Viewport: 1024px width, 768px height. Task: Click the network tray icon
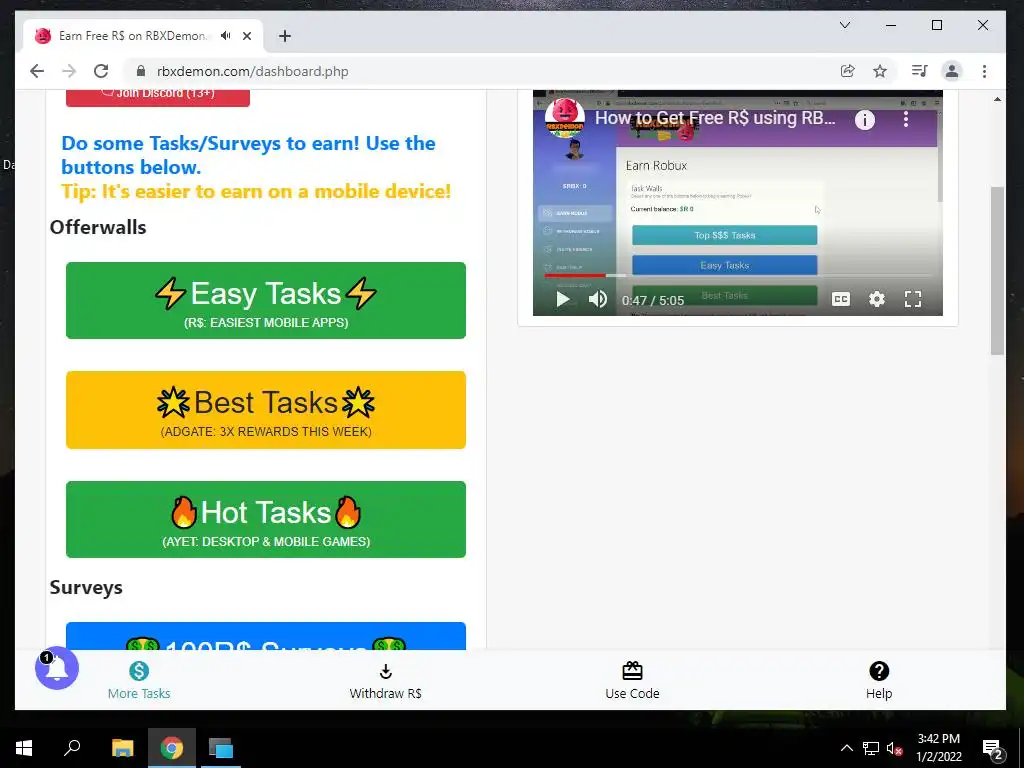(871, 748)
